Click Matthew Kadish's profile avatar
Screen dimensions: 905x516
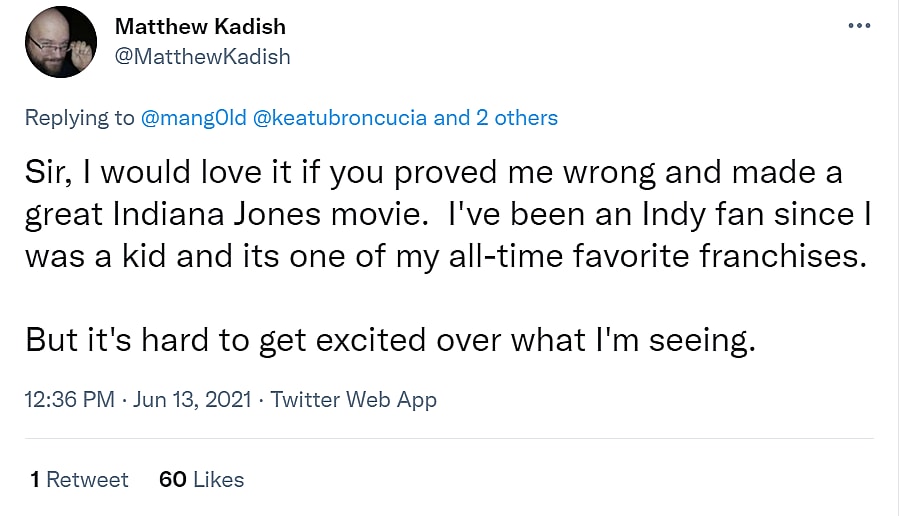pyautogui.click(x=61, y=42)
